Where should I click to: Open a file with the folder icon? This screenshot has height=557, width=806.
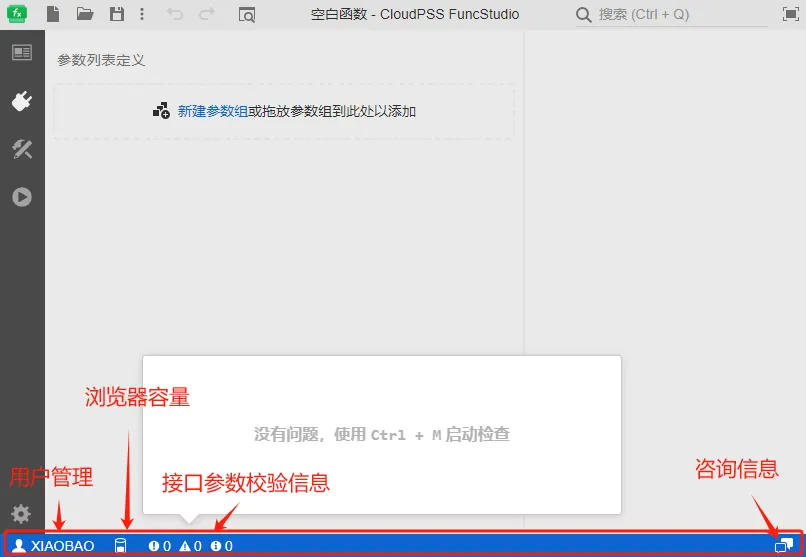point(85,14)
